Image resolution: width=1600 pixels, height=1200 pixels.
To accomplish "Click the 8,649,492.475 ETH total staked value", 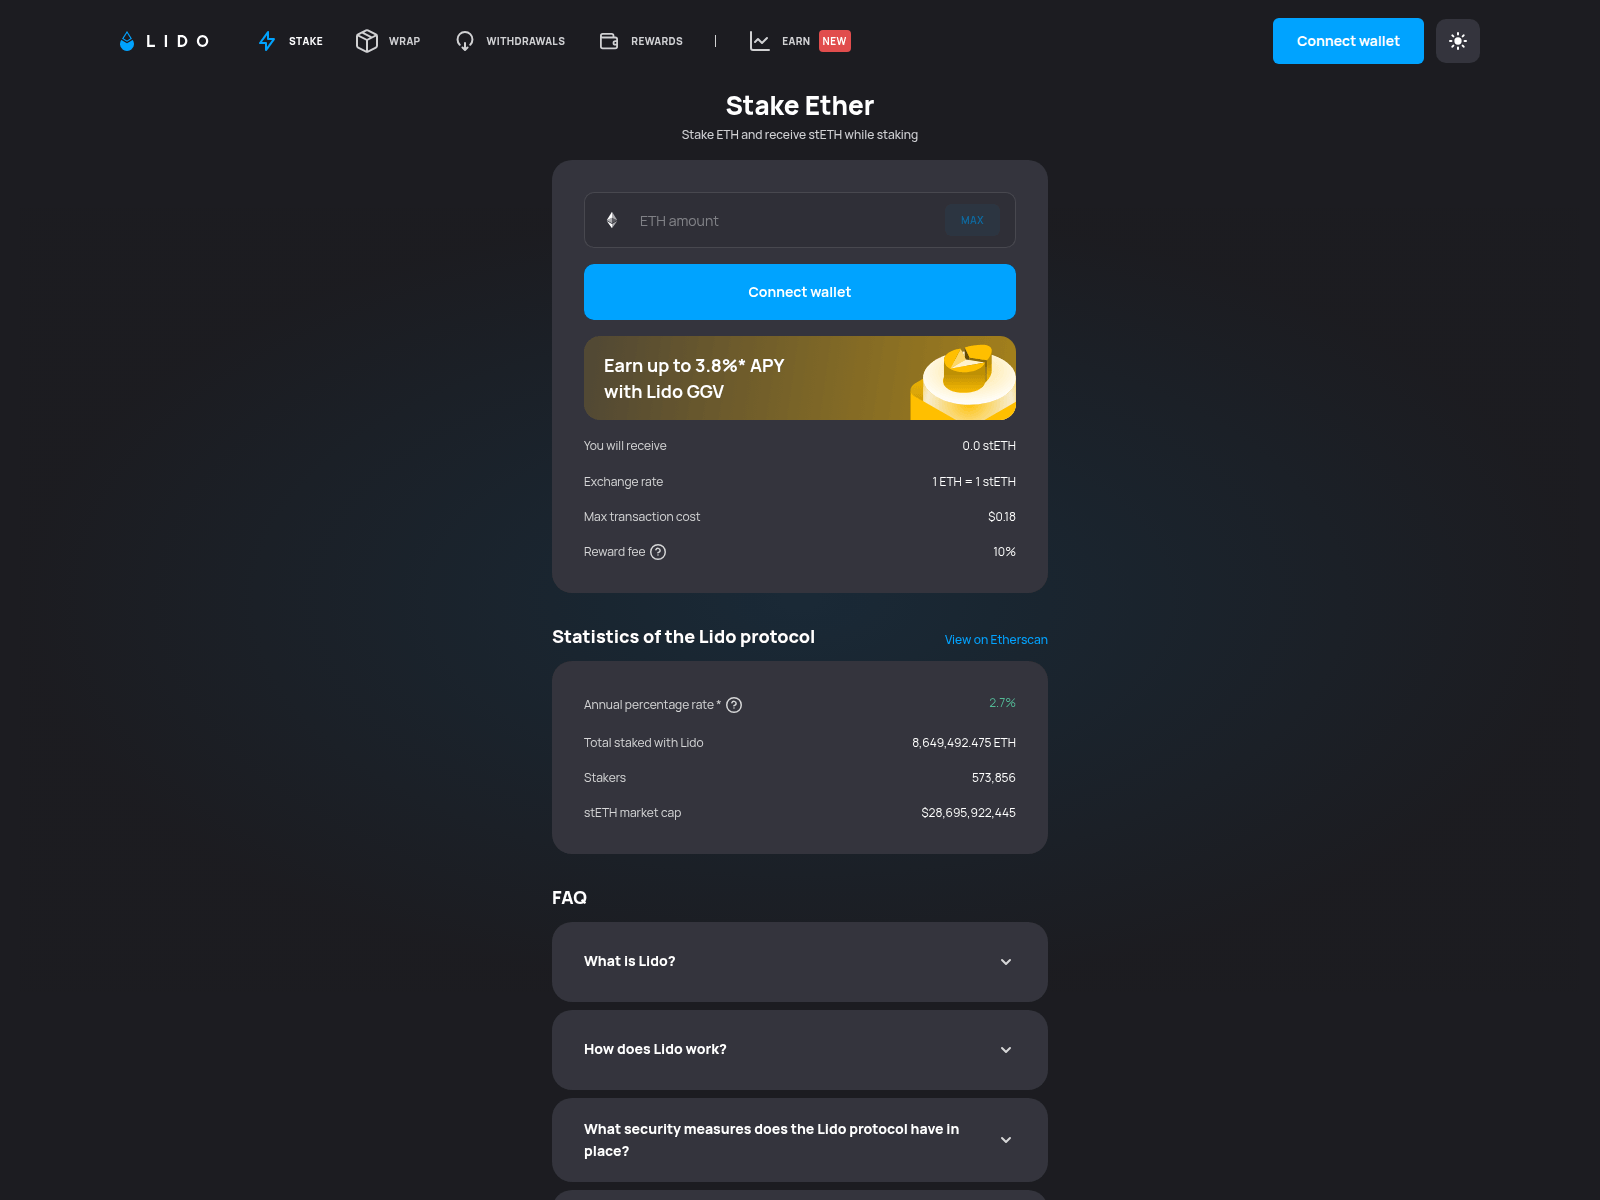I will pyautogui.click(x=964, y=743).
